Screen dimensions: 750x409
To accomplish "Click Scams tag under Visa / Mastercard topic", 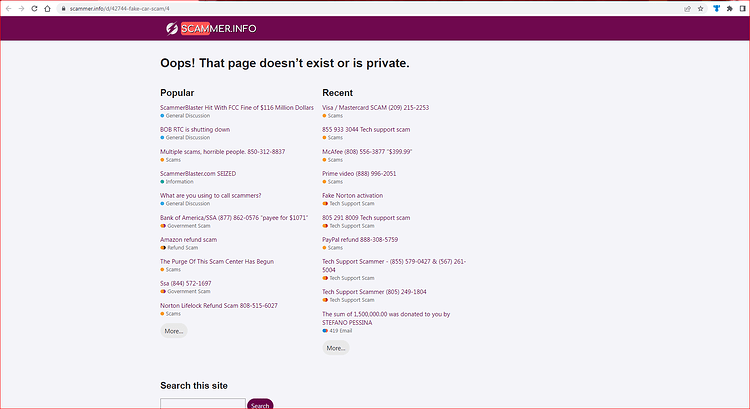I will (332, 116).
